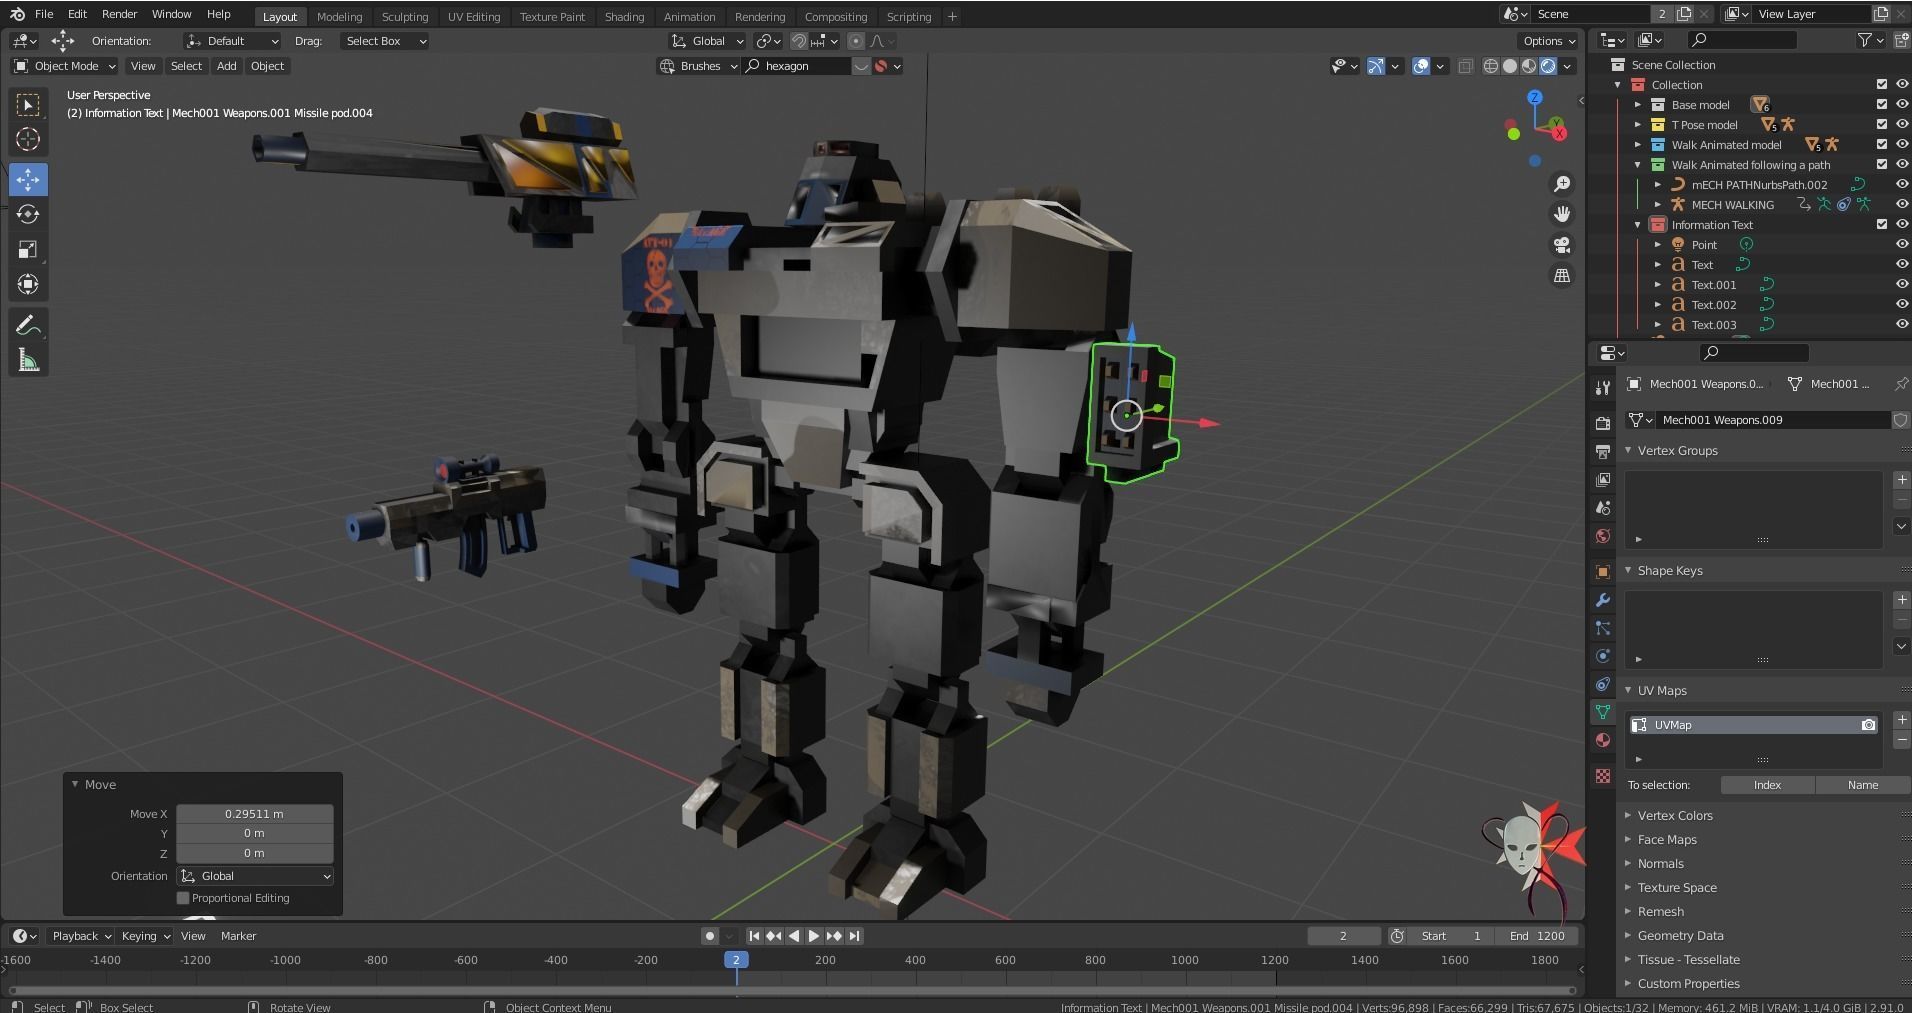
Task: Open the Object Mode dropdown
Action: pyautogui.click(x=64, y=66)
